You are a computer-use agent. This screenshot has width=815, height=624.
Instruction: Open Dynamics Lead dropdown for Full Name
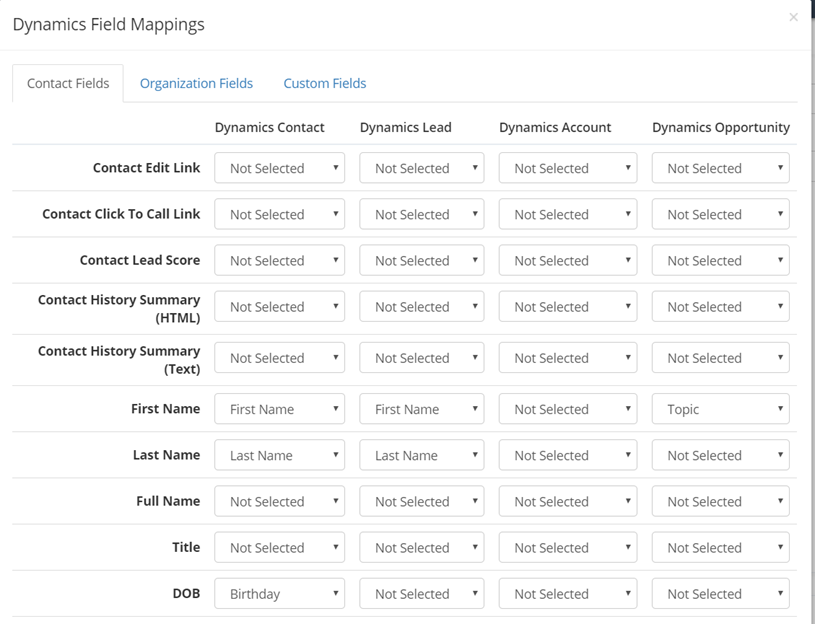pos(422,501)
